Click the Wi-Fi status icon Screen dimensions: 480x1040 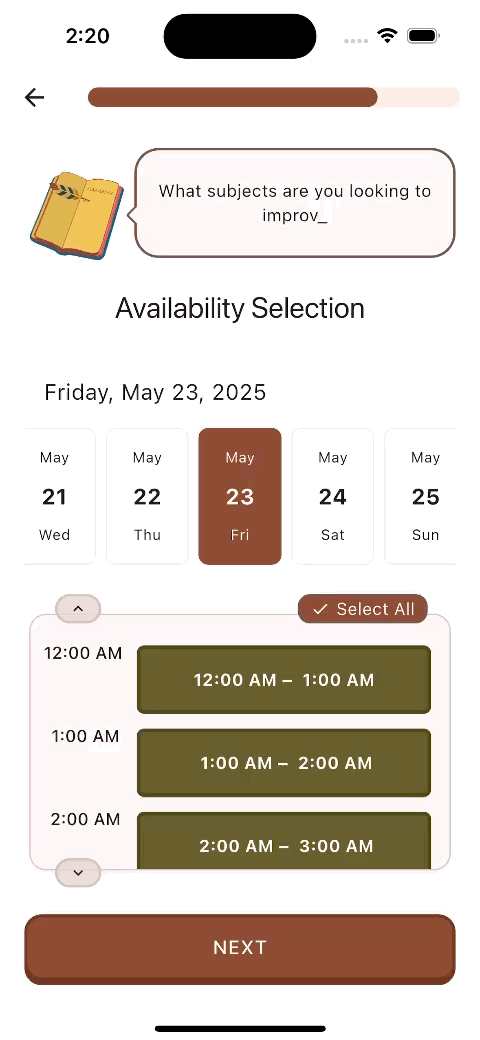(387, 36)
